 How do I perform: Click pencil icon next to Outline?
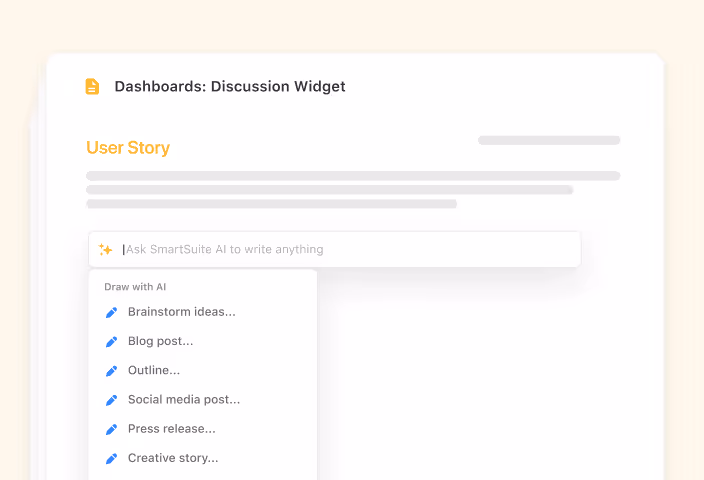[111, 370]
